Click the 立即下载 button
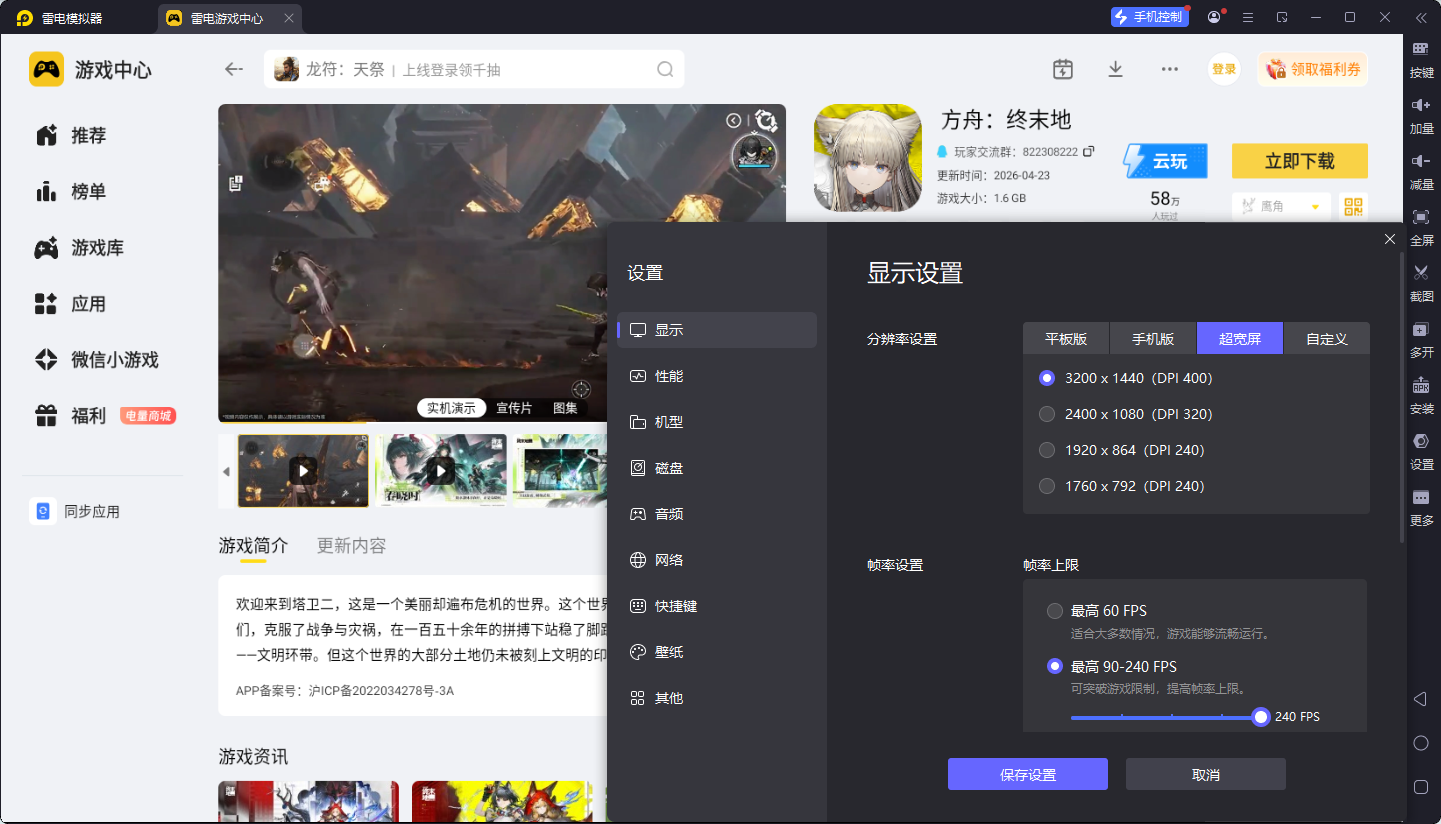 [1300, 161]
